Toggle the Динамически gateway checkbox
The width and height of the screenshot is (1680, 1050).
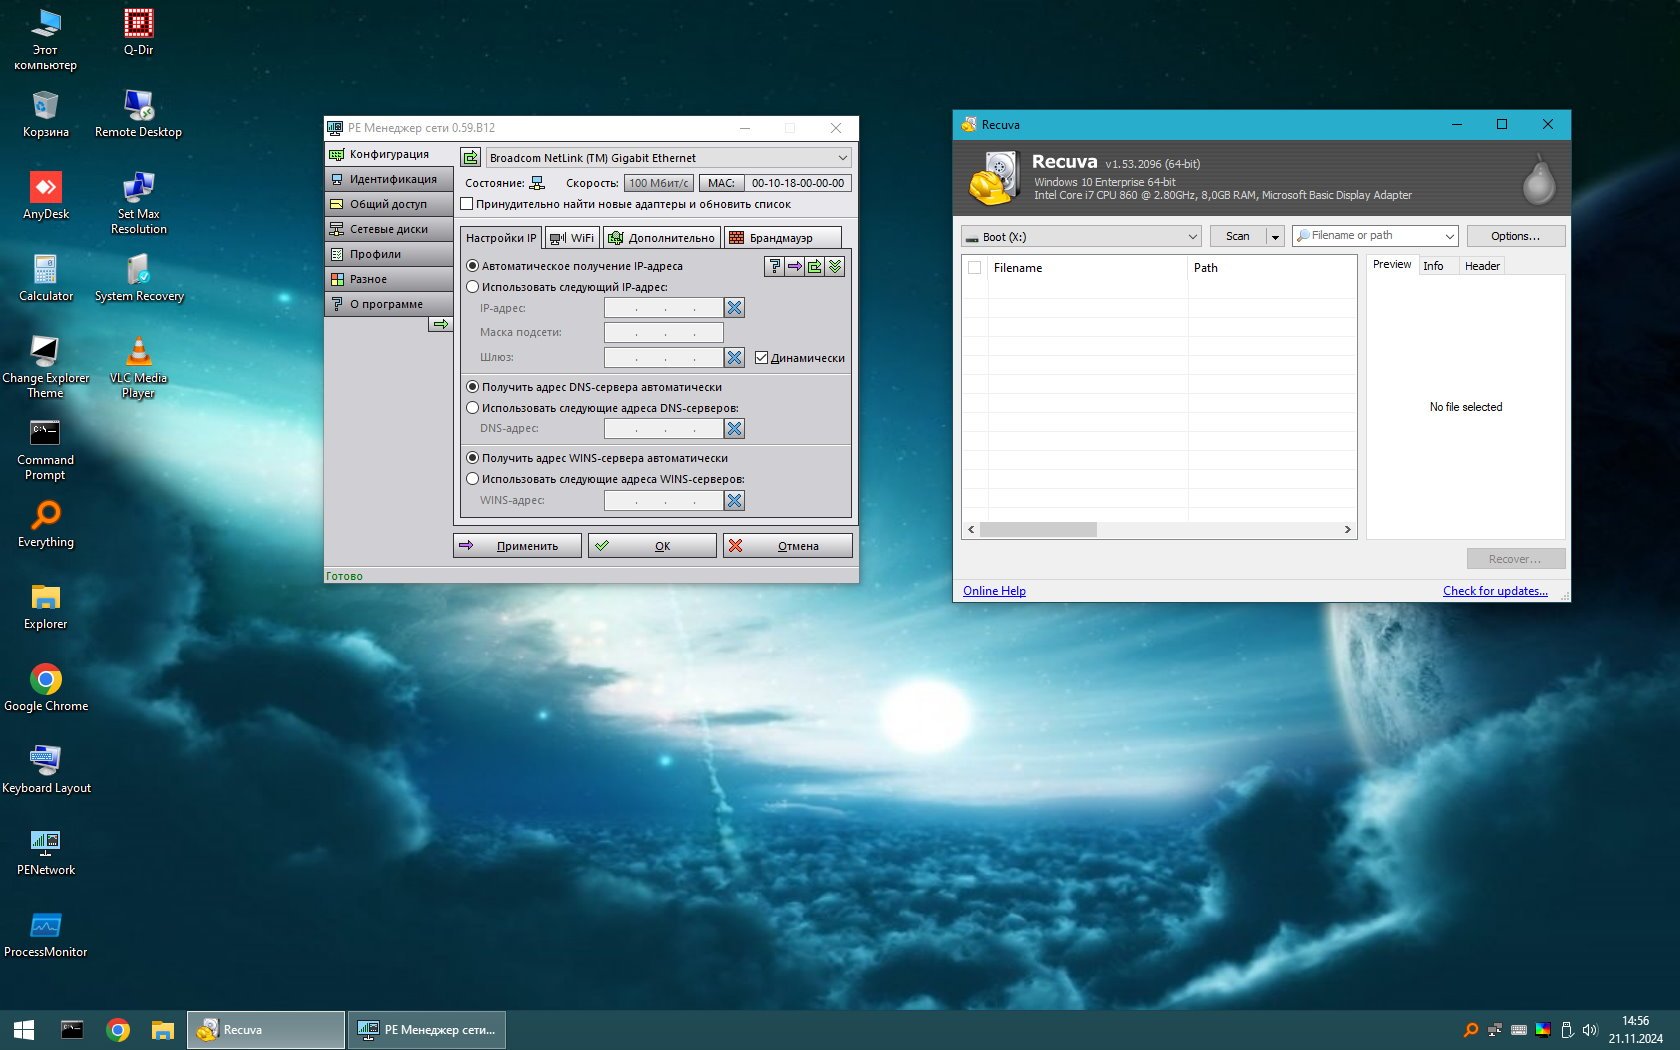(761, 358)
